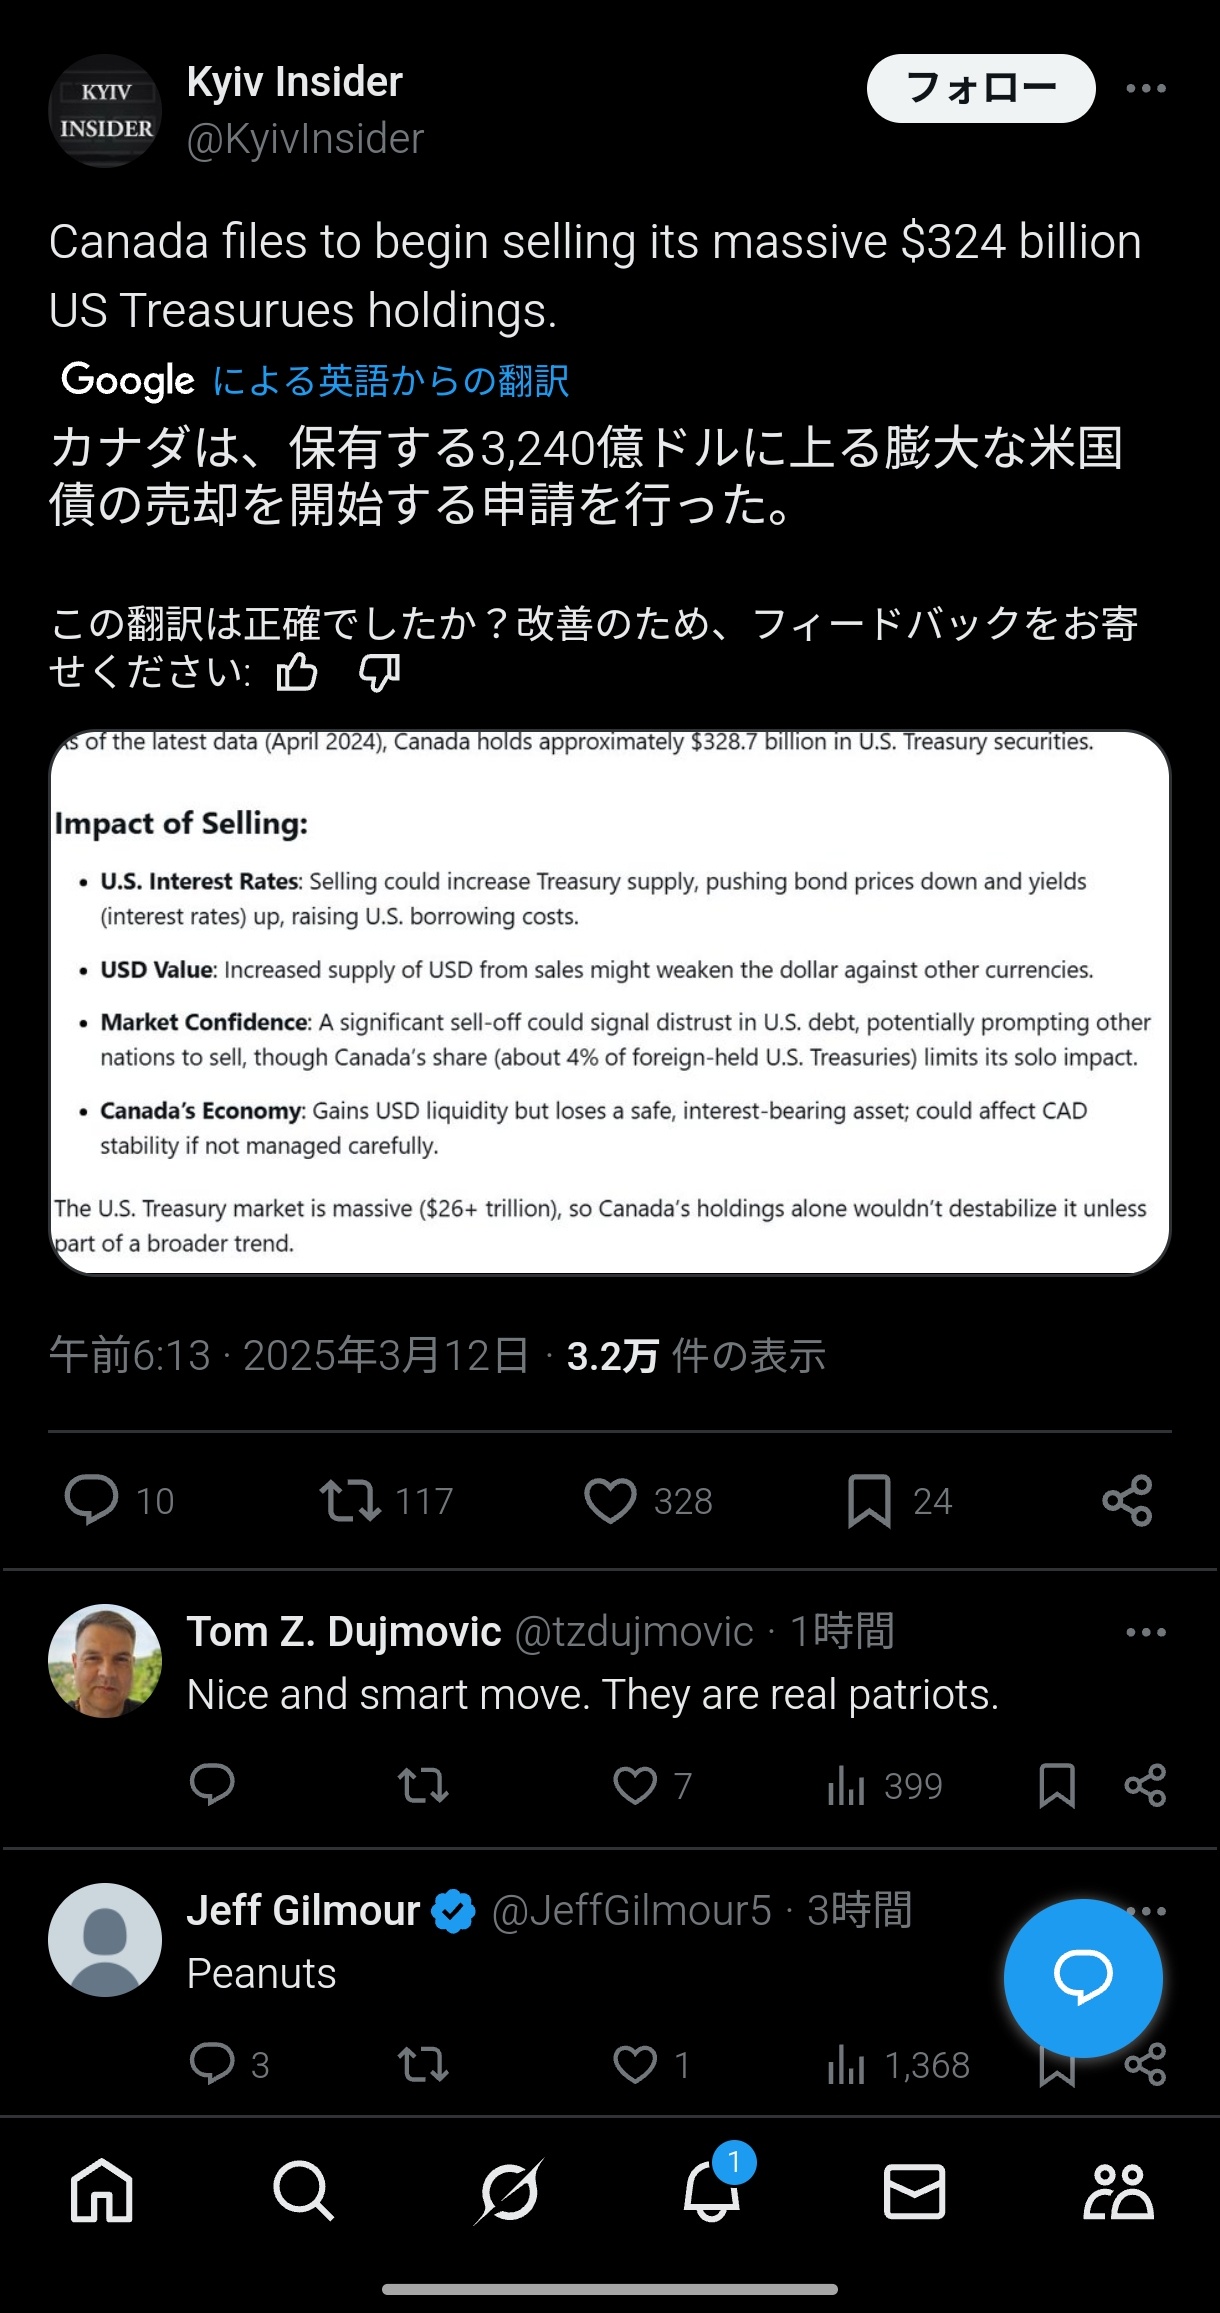Open the Search tab

[x=303, y=2190]
